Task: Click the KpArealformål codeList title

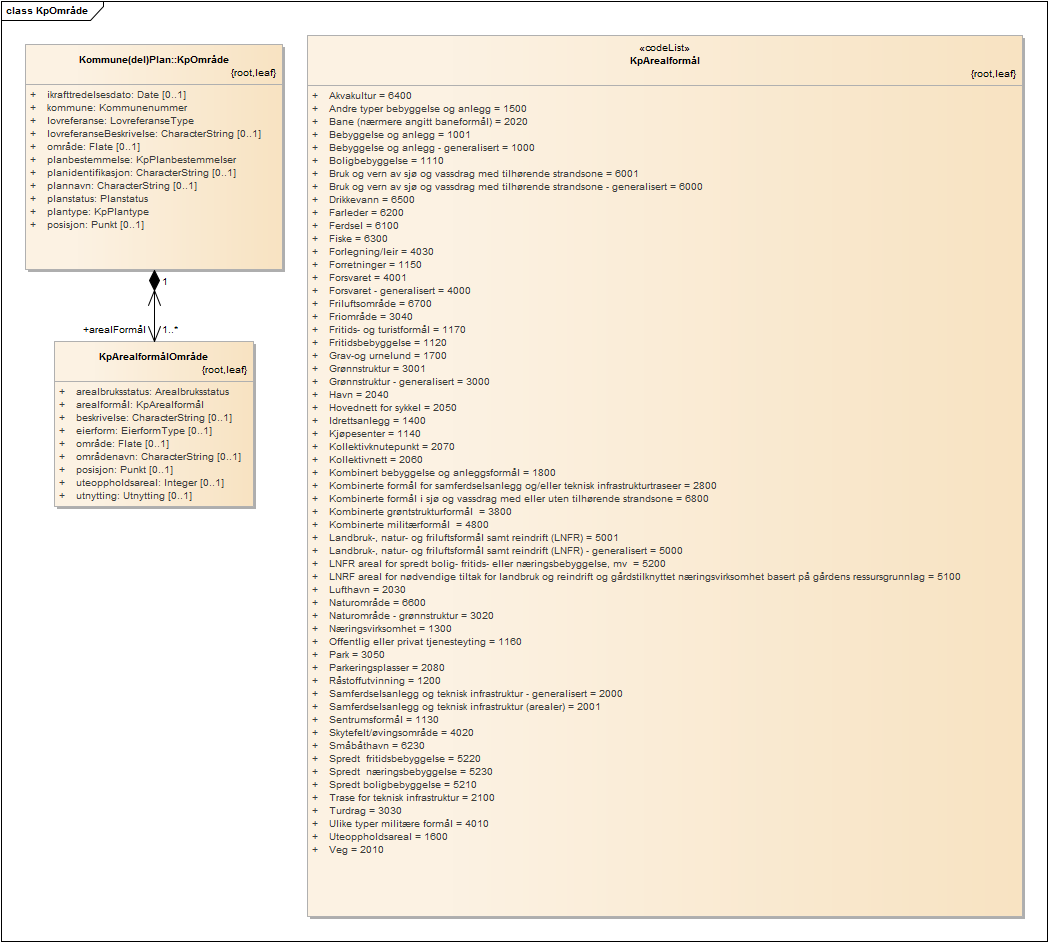Action: pyautogui.click(x=664, y=61)
